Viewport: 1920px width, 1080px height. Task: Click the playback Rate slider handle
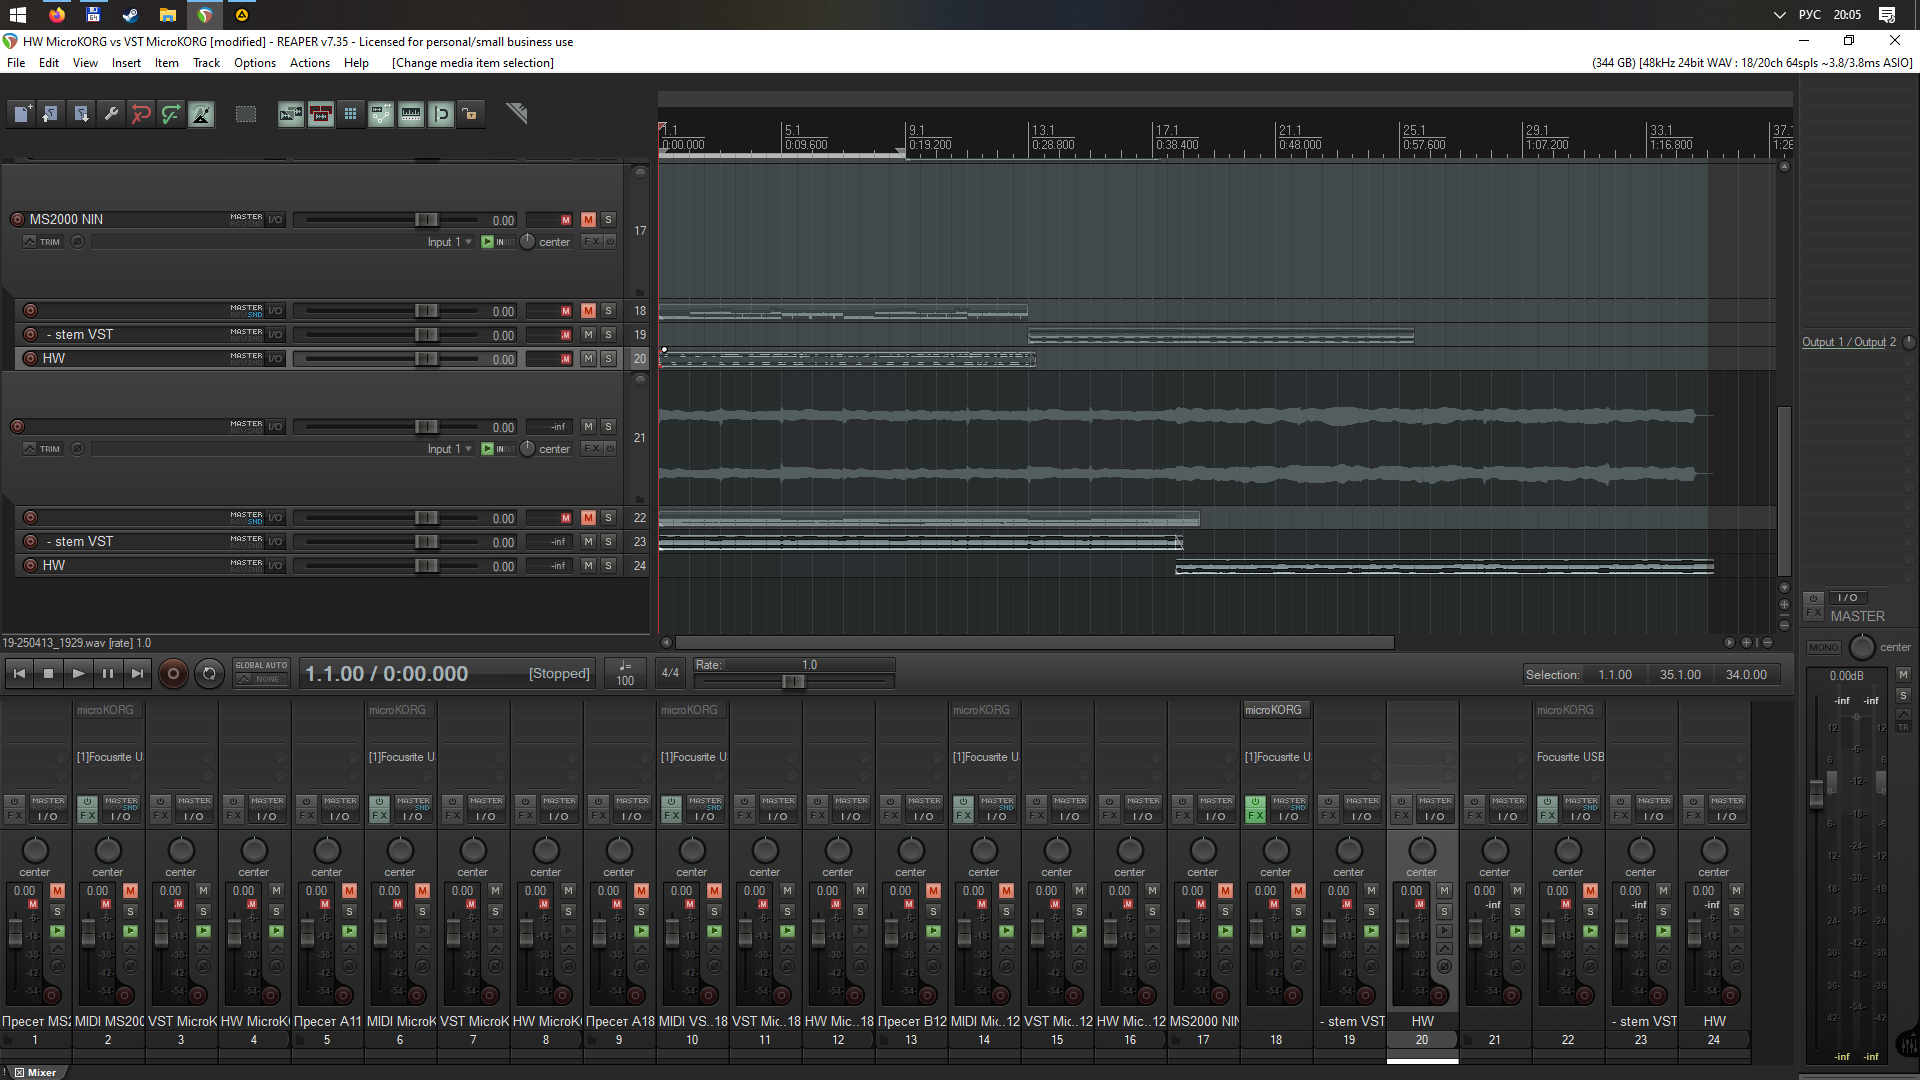pyautogui.click(x=793, y=682)
